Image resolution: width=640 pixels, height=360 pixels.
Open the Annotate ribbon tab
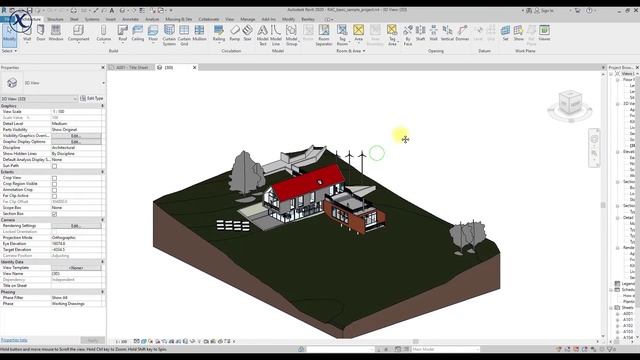131,19
